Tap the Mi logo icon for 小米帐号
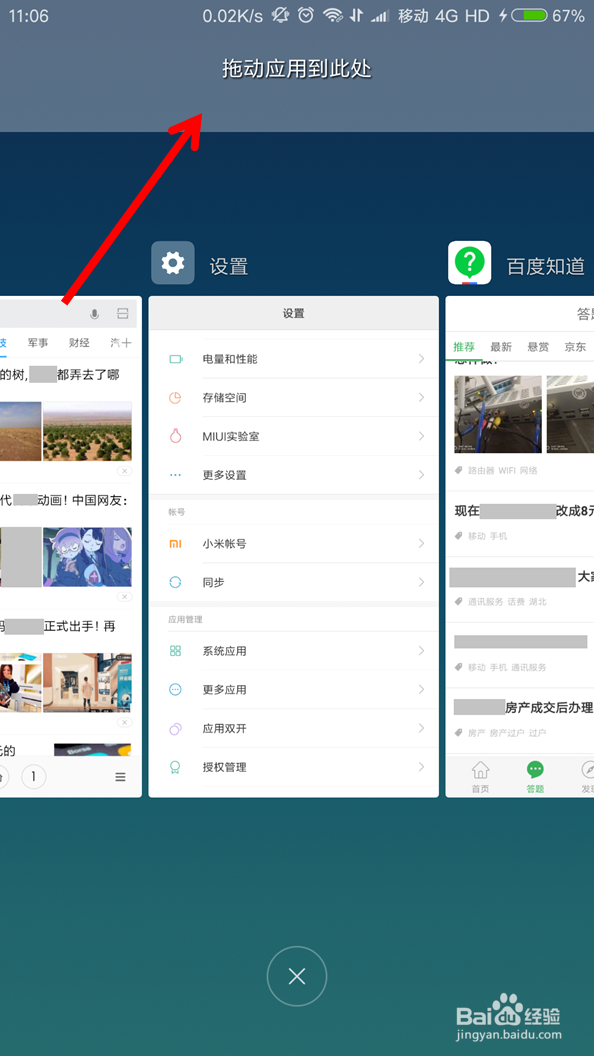 (175, 543)
